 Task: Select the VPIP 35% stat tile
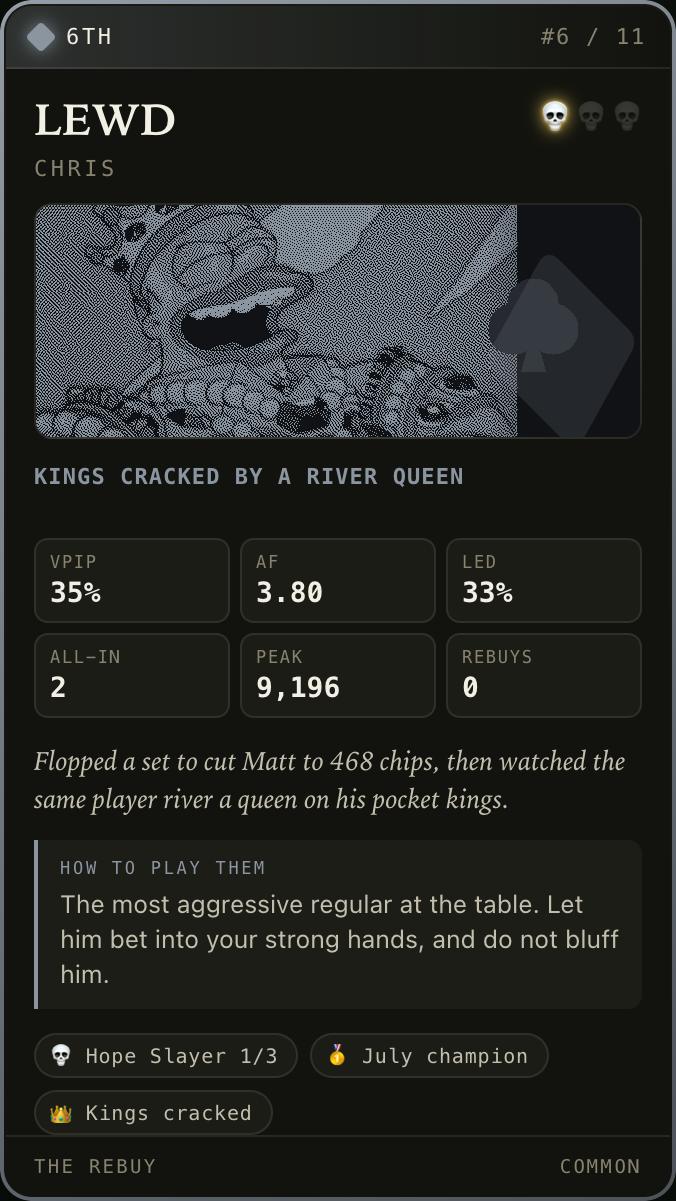pyautogui.click(x=132, y=581)
